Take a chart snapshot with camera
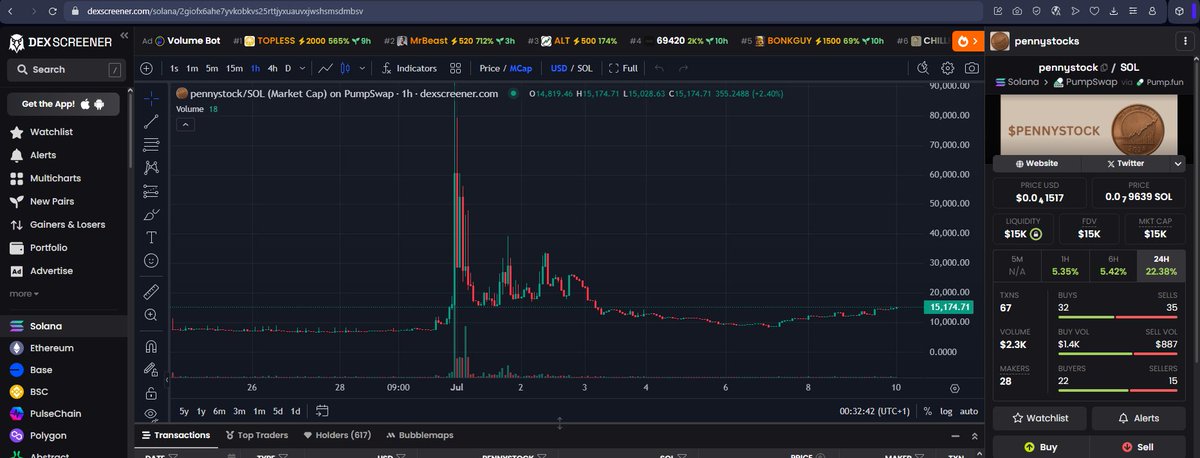1200x458 pixels. [x=972, y=68]
